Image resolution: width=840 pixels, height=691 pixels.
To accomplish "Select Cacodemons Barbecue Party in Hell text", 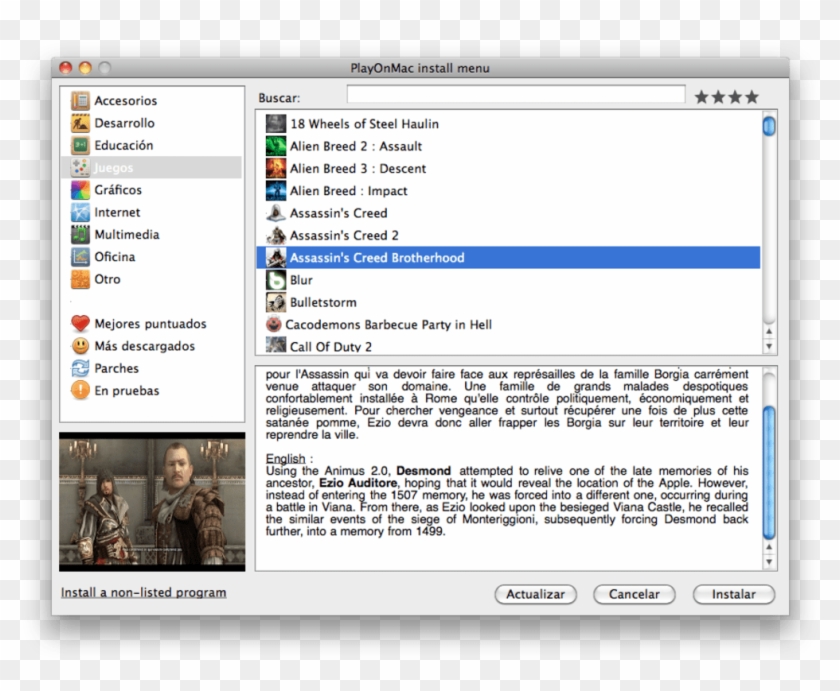I will [x=388, y=325].
